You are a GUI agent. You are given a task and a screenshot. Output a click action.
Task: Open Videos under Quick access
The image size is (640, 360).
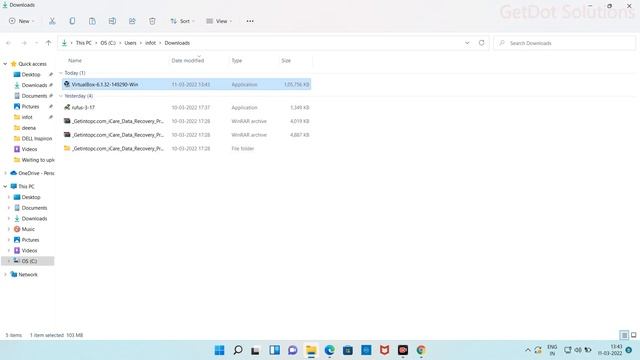(29, 149)
